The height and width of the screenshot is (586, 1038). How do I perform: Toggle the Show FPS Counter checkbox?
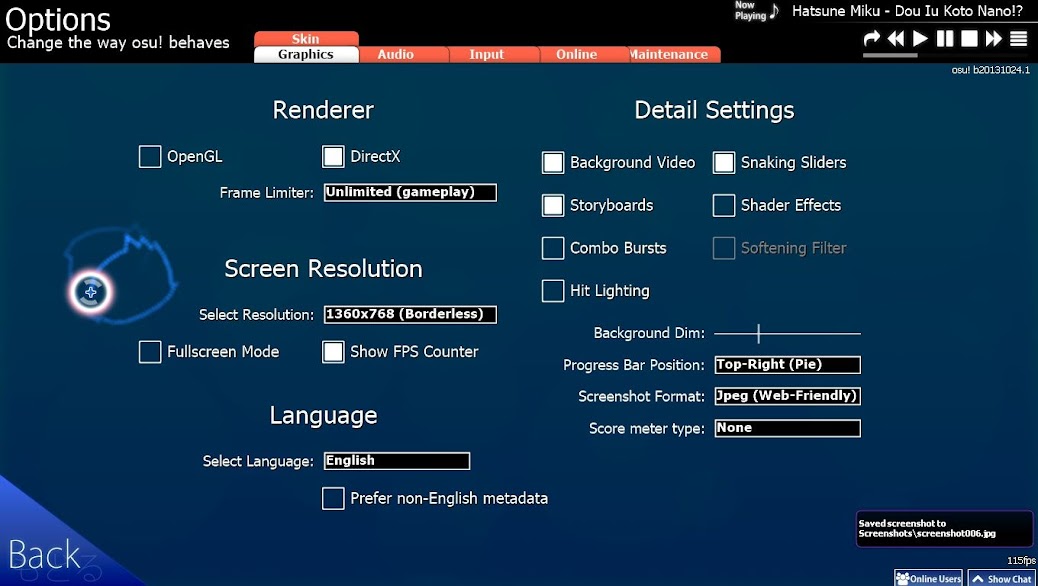[333, 352]
